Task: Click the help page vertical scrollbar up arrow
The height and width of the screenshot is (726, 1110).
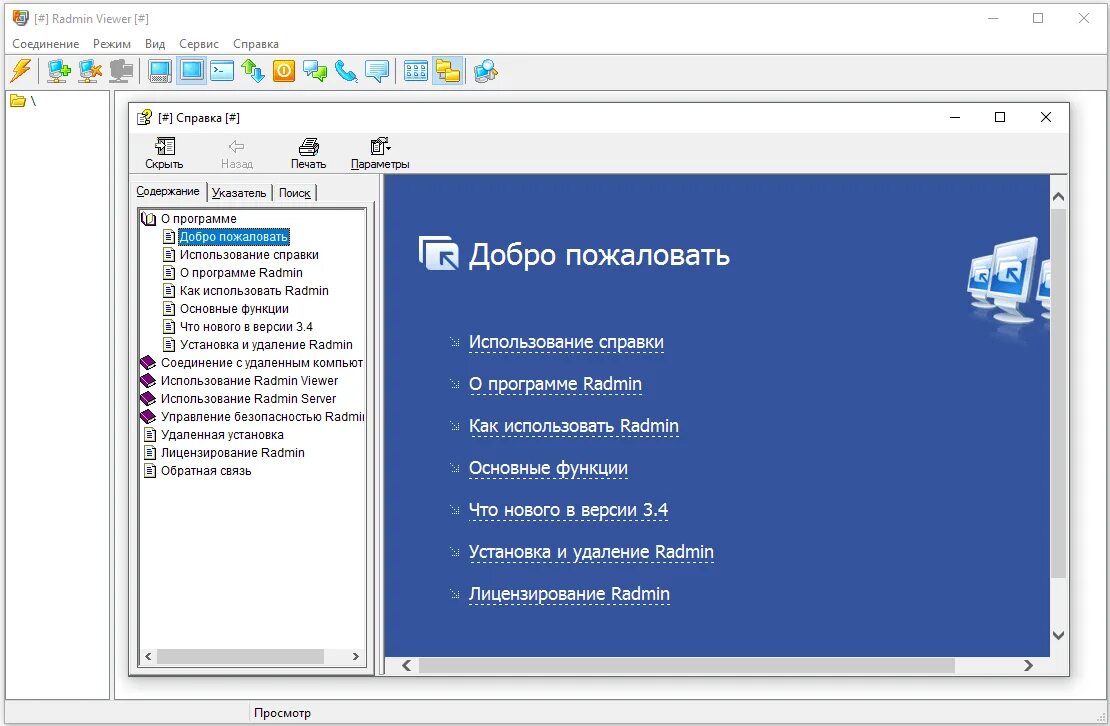Action: click(x=1058, y=197)
